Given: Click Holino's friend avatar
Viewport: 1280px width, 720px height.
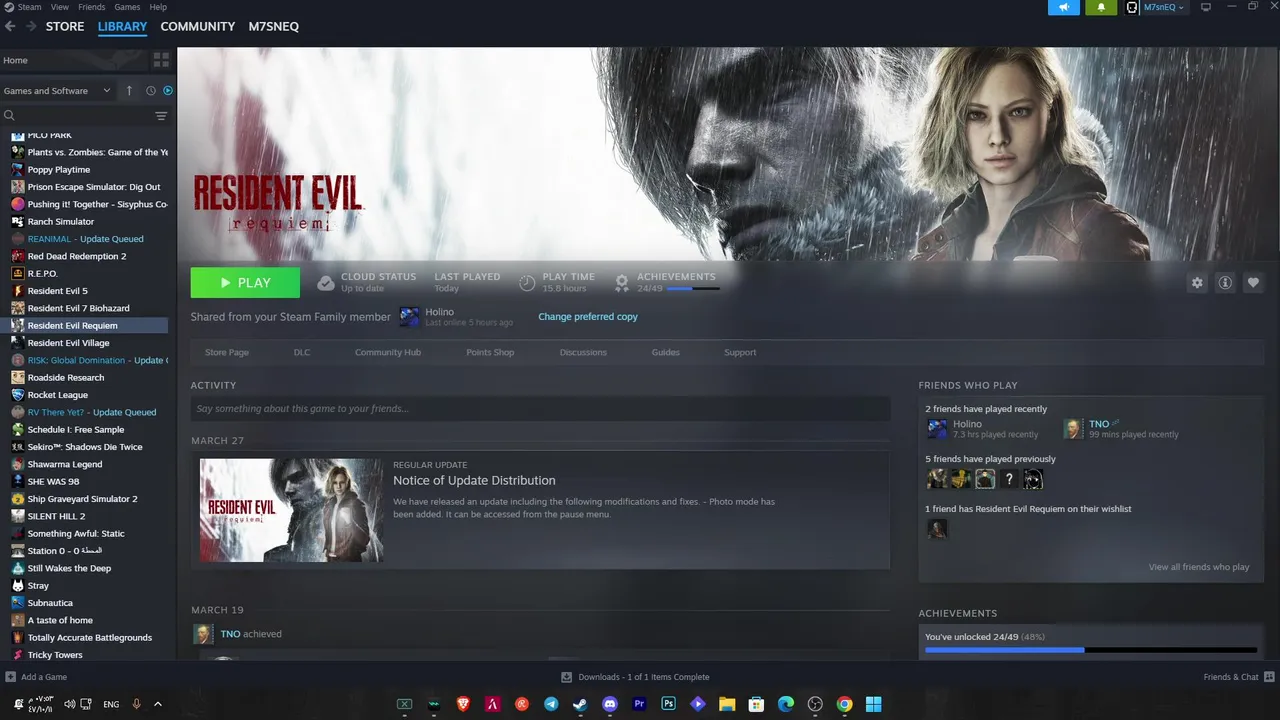Looking at the screenshot, I should (x=937, y=429).
